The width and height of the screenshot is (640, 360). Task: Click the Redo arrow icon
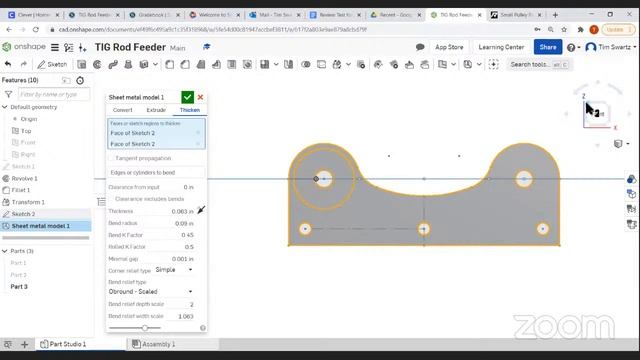tap(23, 64)
